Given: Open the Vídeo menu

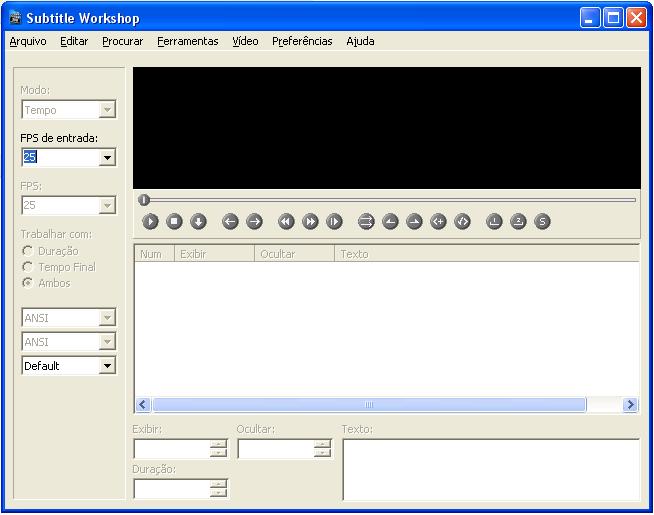Looking at the screenshot, I should (x=245, y=41).
